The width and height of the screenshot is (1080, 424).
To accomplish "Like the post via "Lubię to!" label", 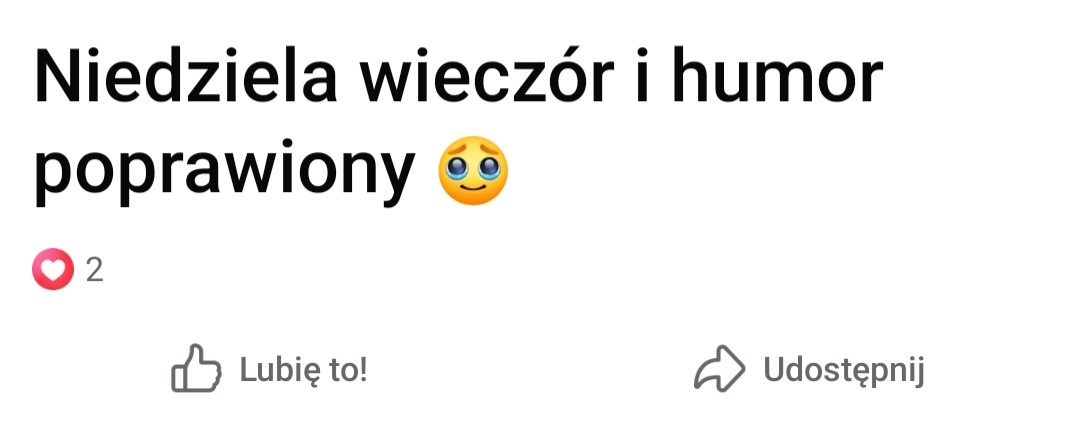I will click(x=303, y=370).
